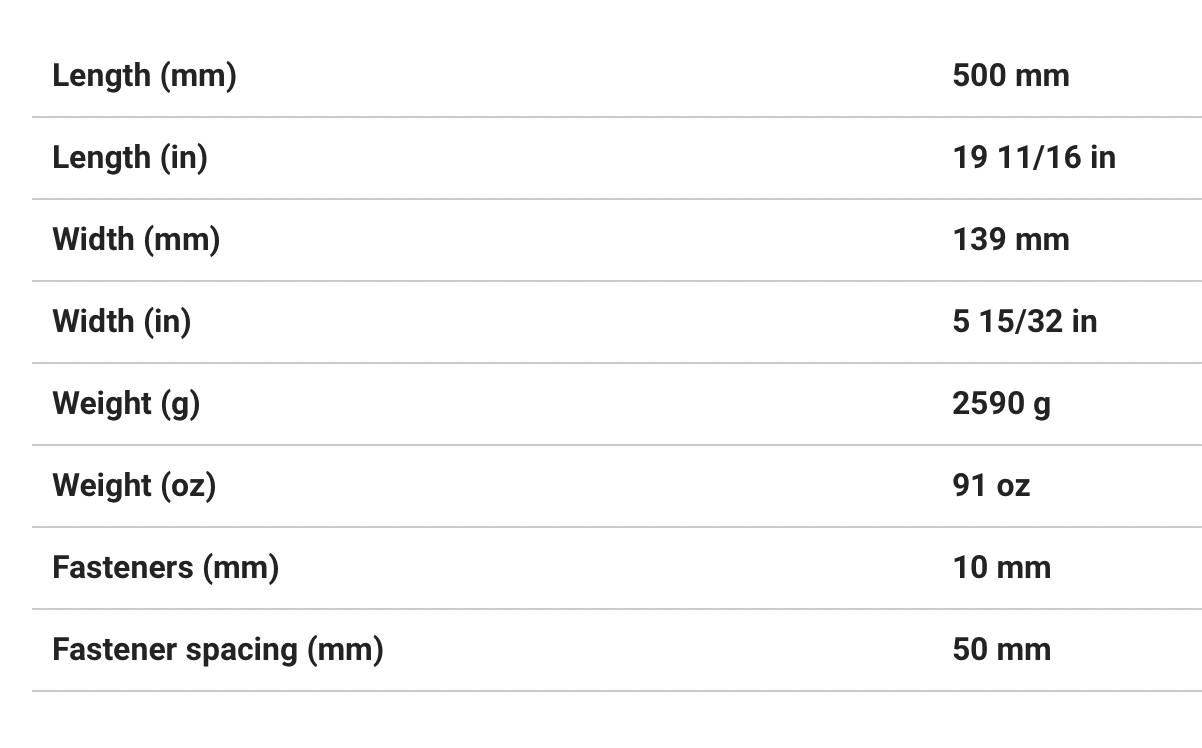Click the "Width (in)" row label
The image size is (1202, 748).
pyautogui.click(x=121, y=322)
